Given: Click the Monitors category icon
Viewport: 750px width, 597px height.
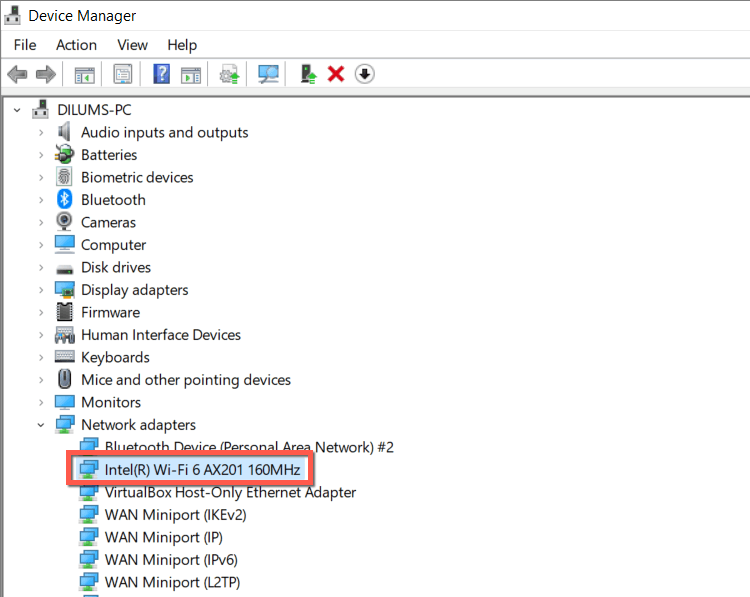Looking at the screenshot, I should (64, 402).
